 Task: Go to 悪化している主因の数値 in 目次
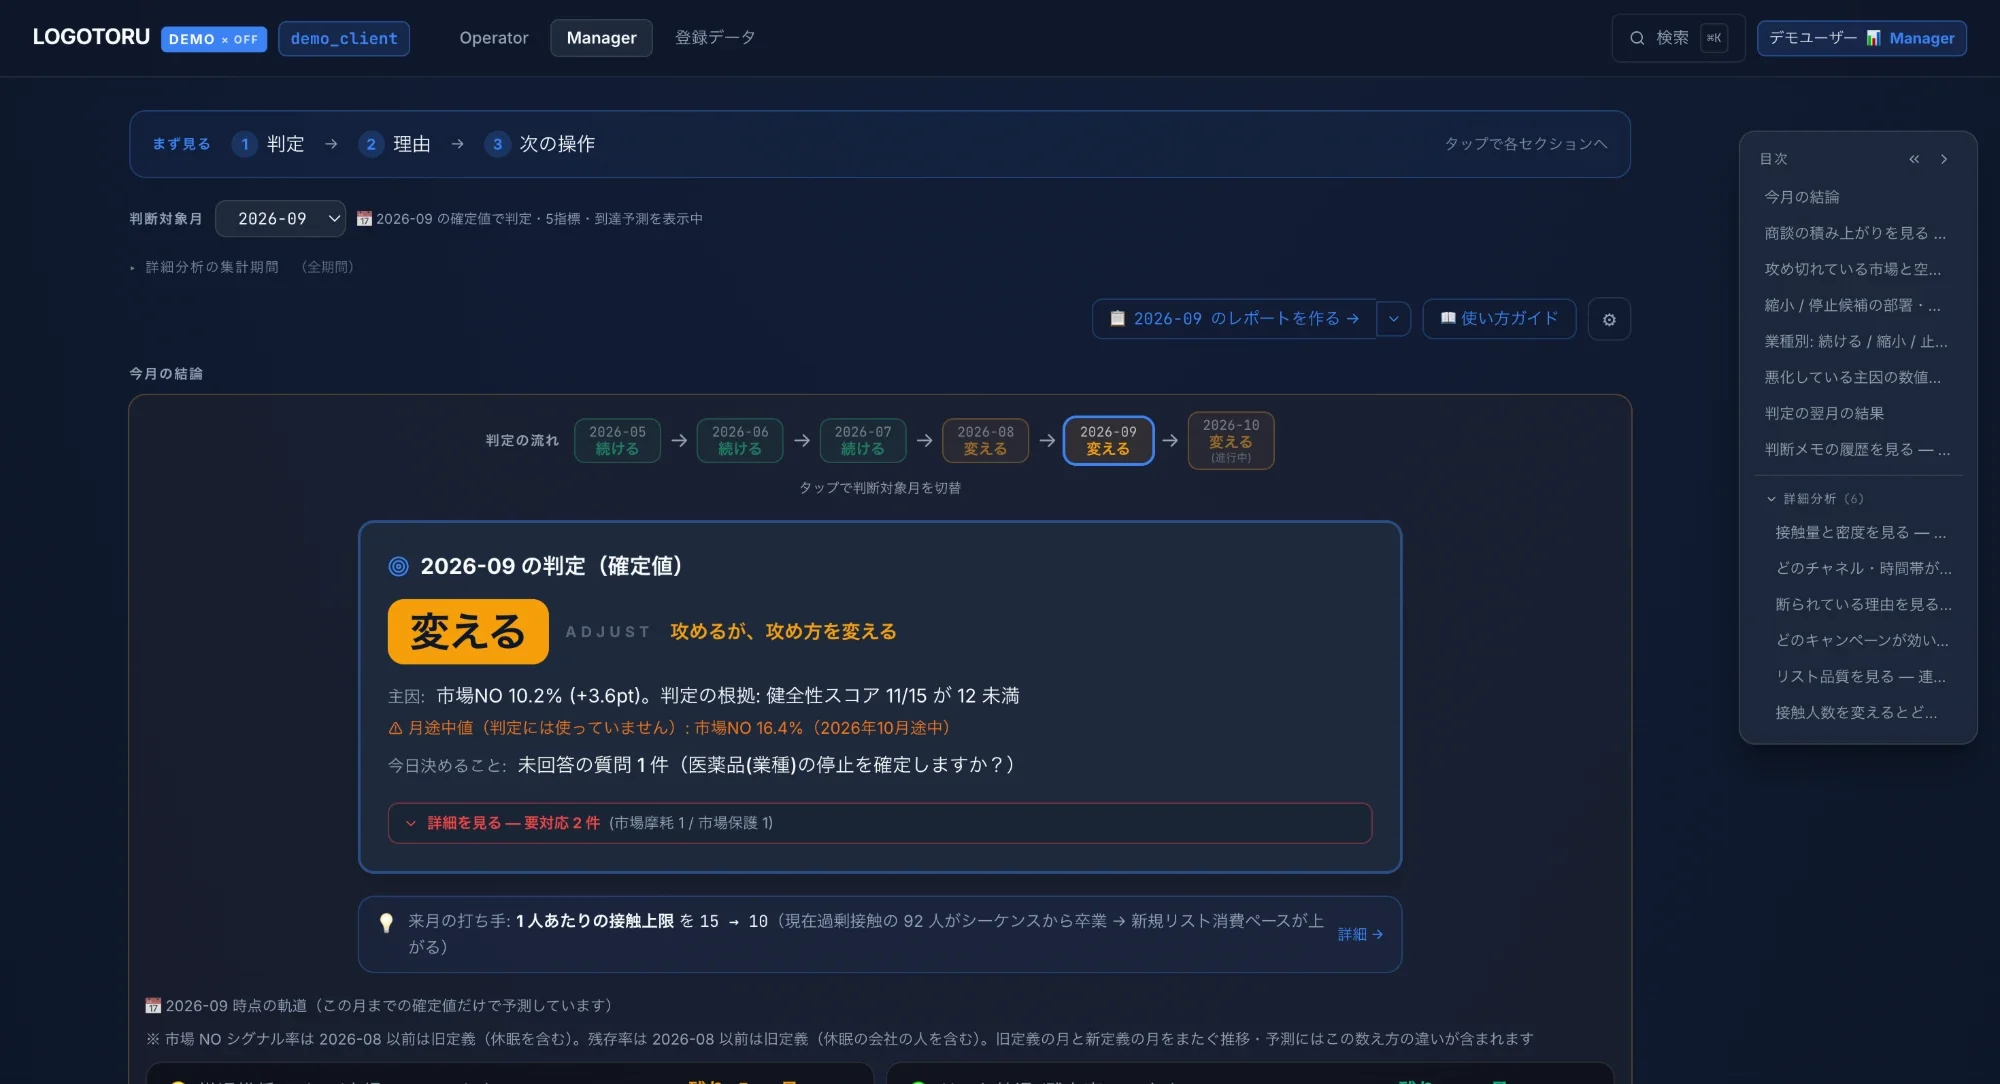1853,377
